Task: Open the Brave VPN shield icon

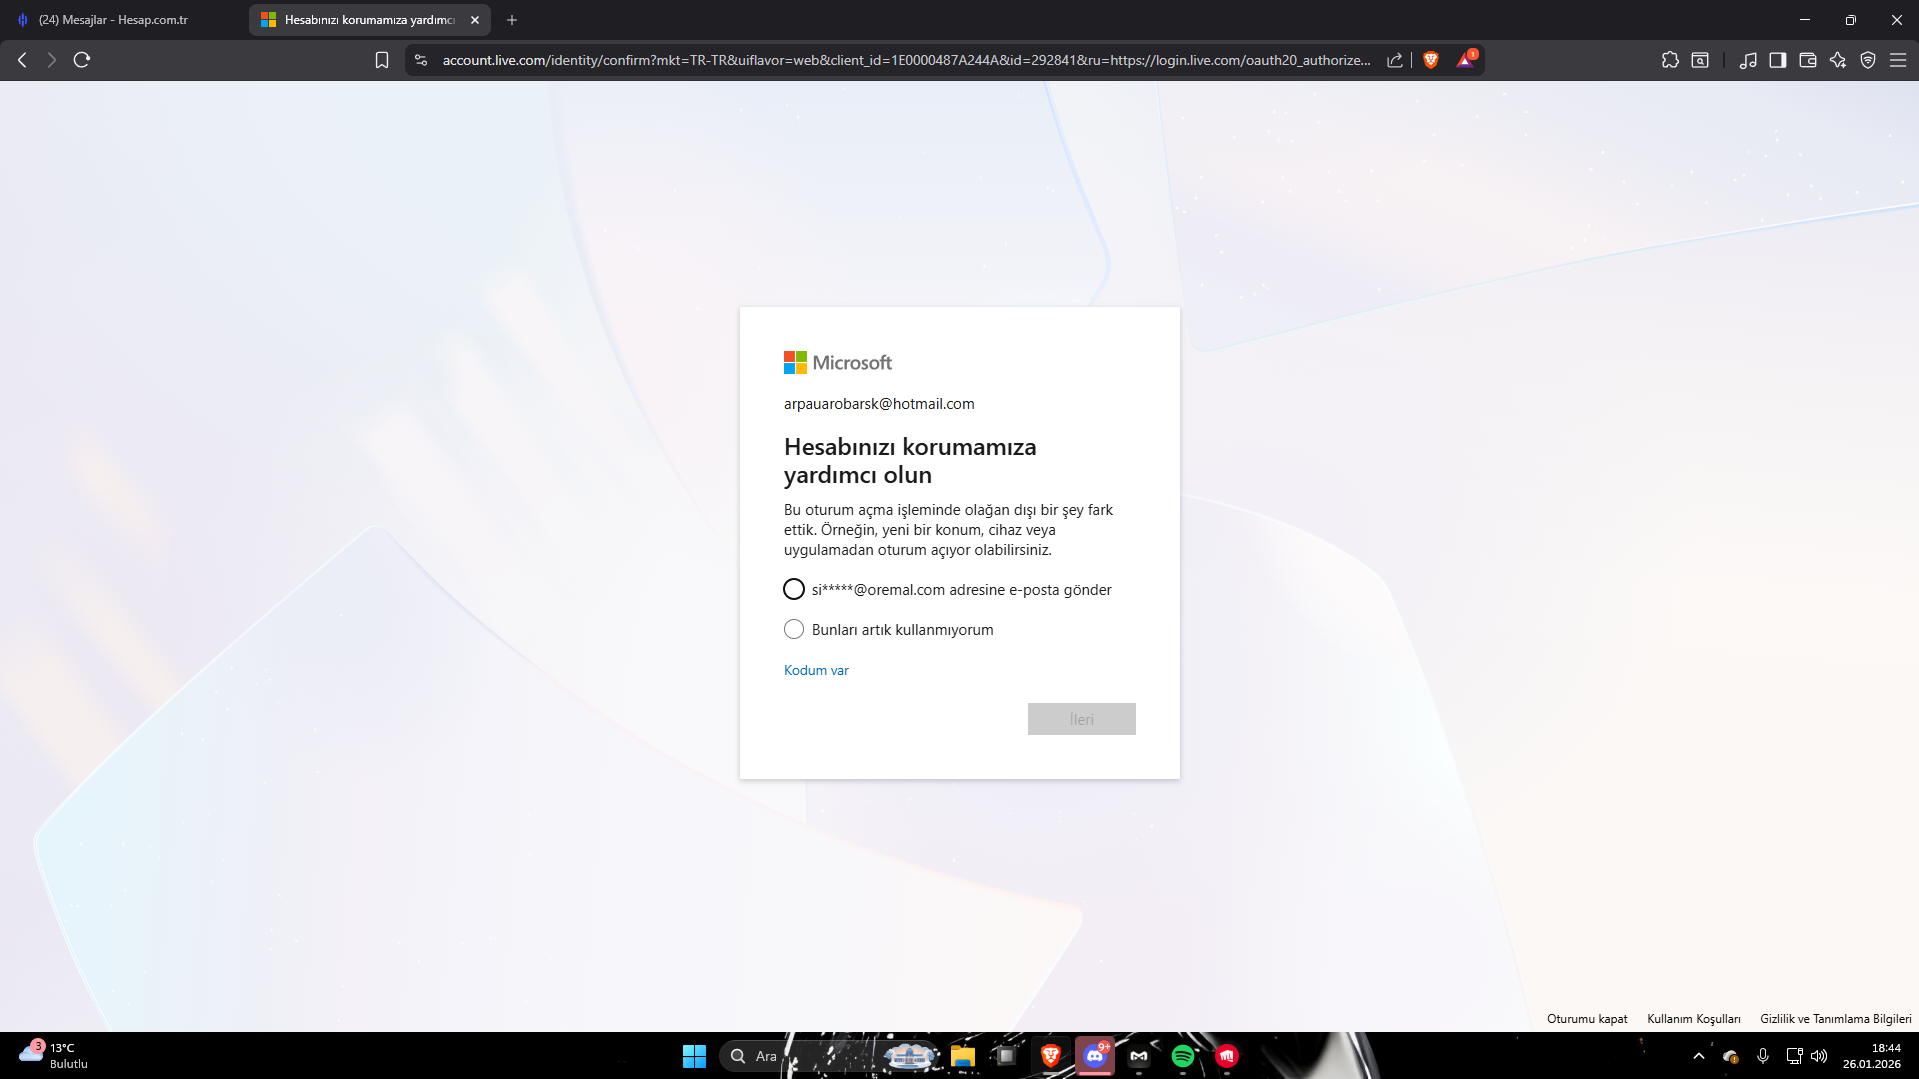Action: tap(1868, 60)
